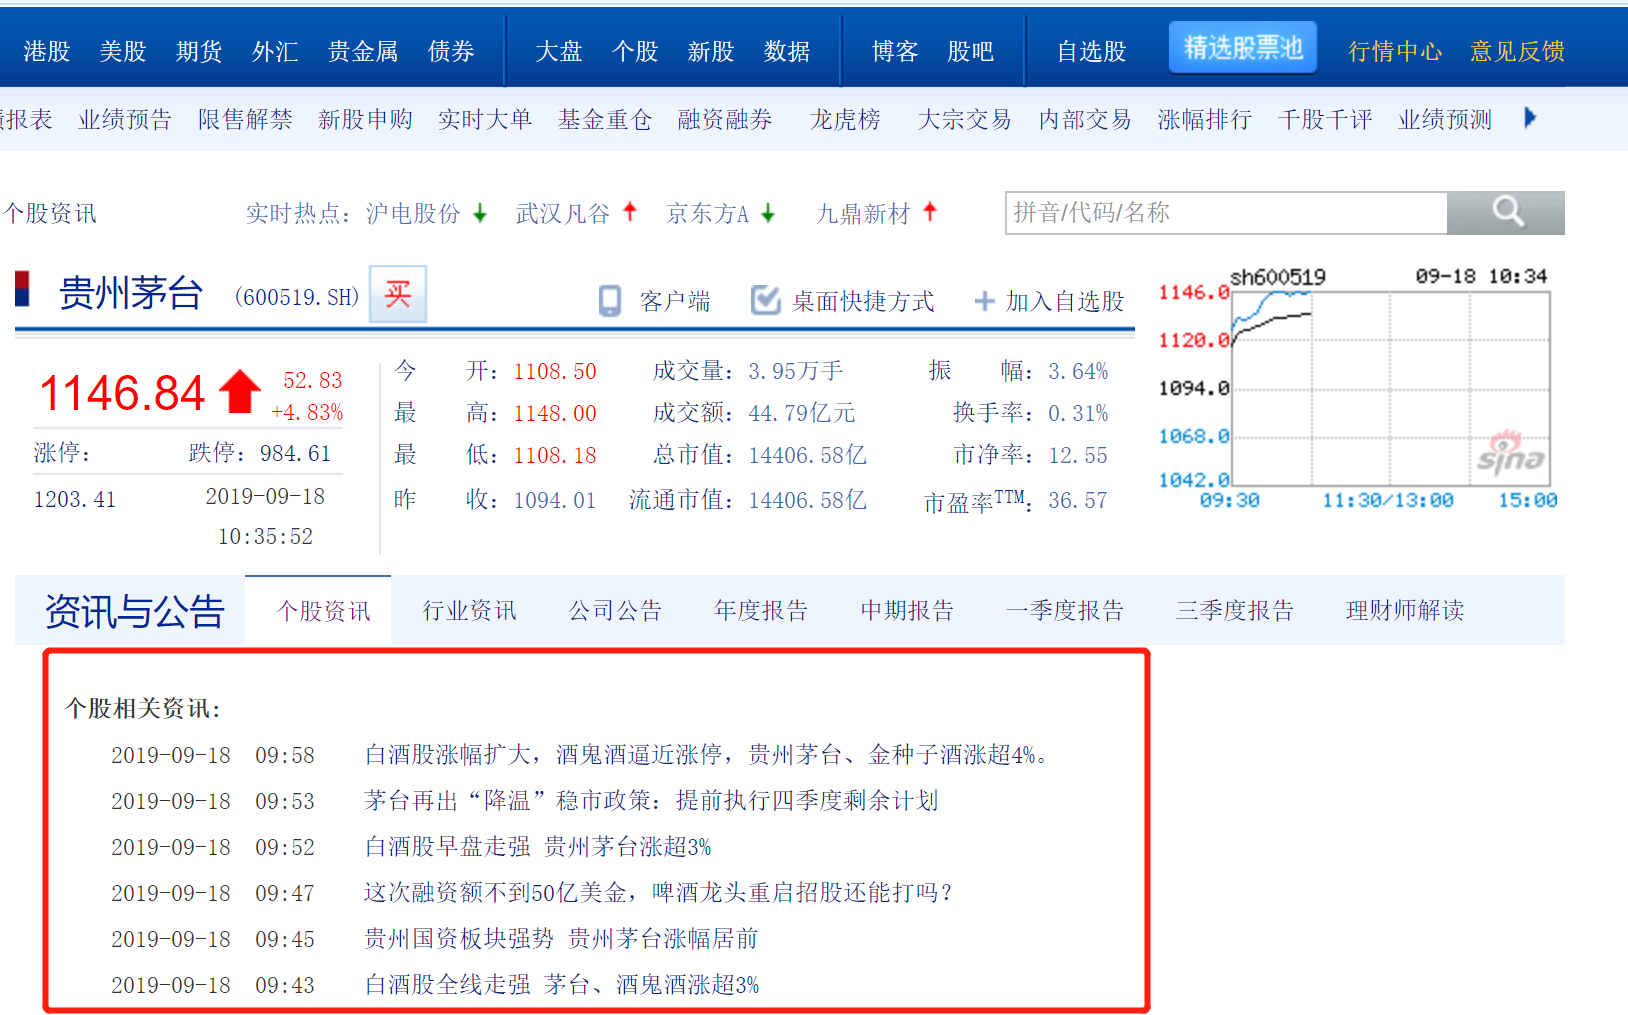This screenshot has width=1628, height=1015.
Task: Select 千股千评 in the sub-navigation
Action: pos(1325,120)
